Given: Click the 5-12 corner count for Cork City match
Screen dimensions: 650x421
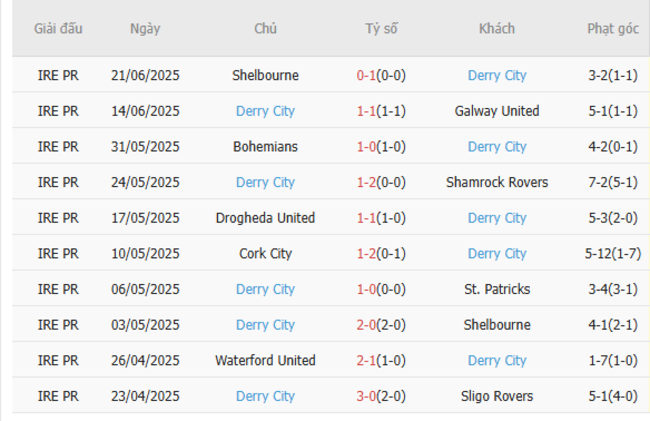Looking at the screenshot, I should (613, 254).
